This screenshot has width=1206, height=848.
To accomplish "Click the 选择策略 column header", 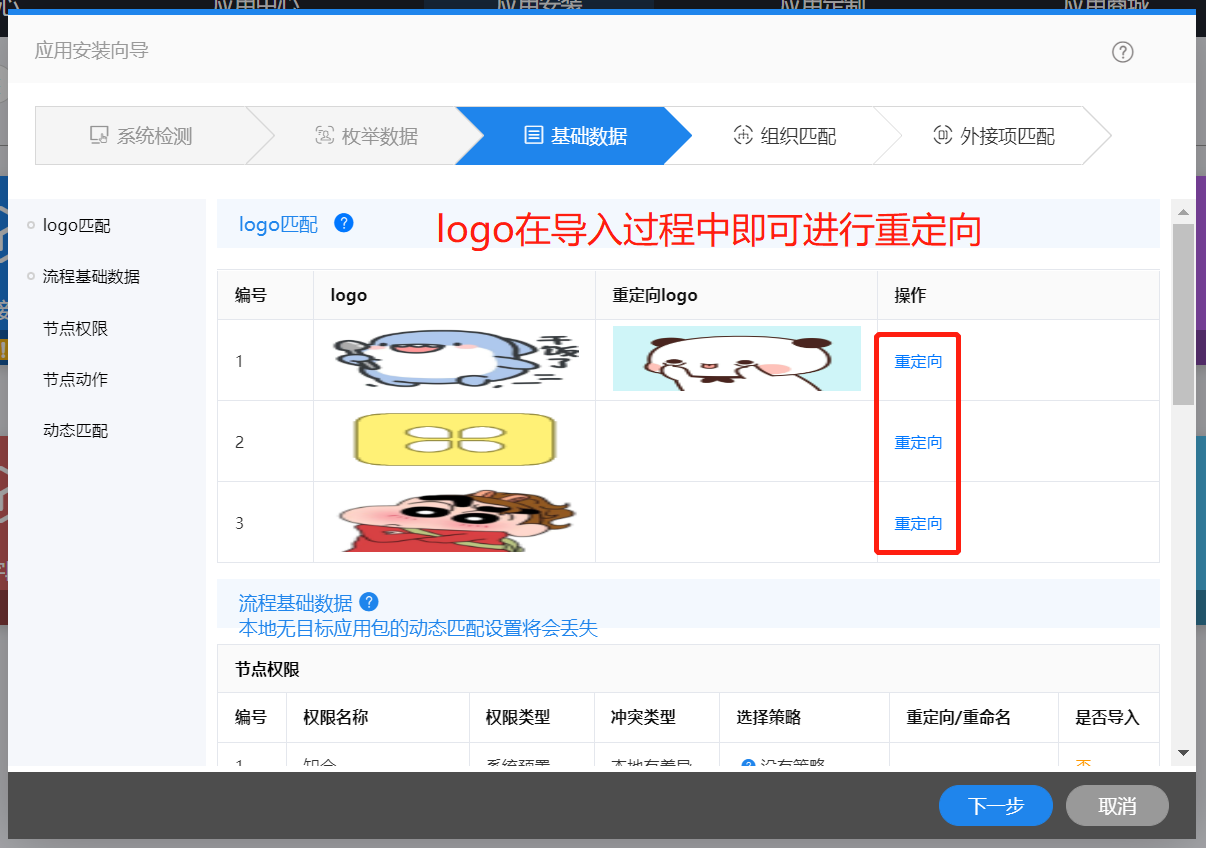I will point(769,717).
